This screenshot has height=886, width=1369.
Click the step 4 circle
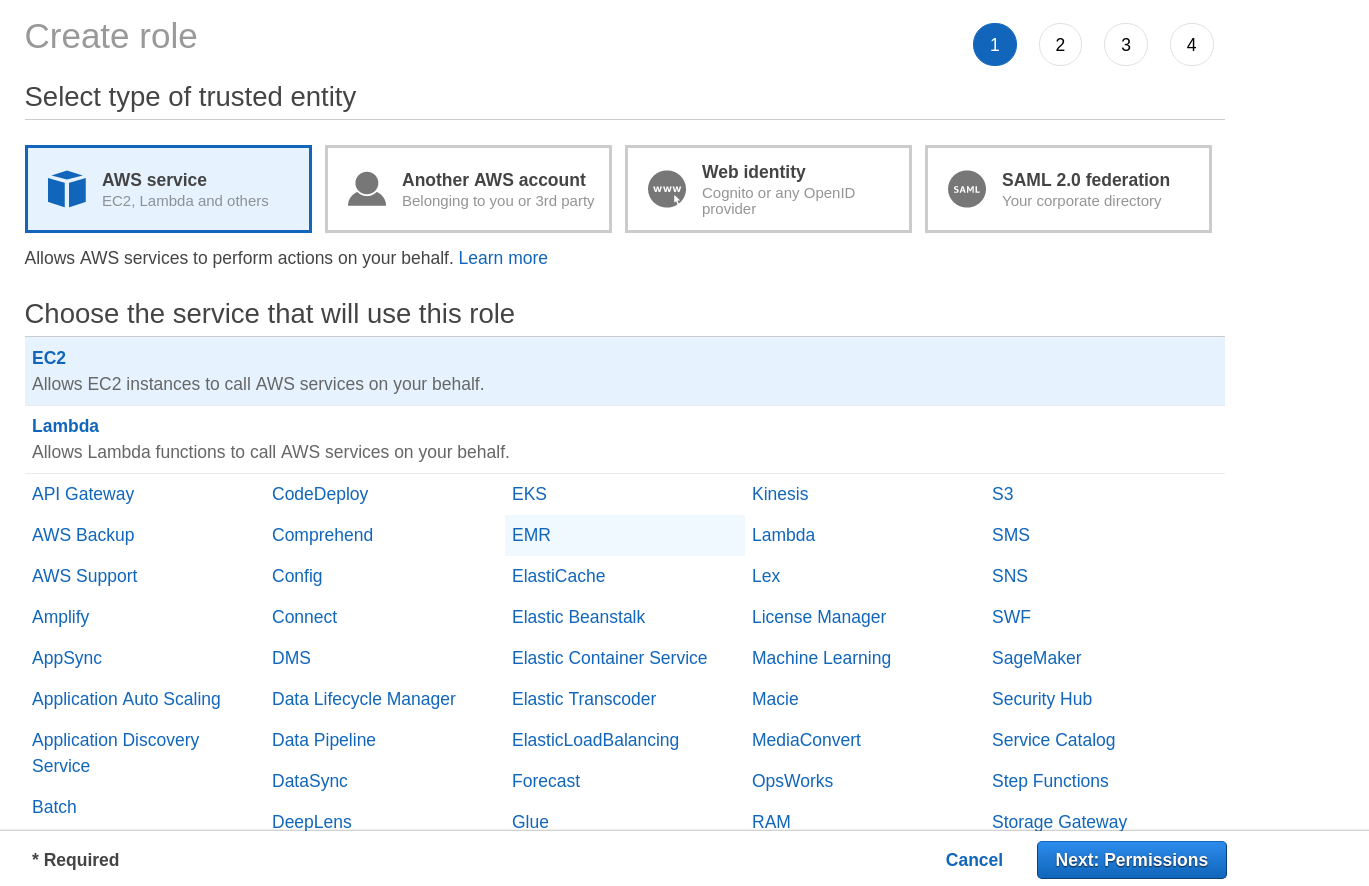pos(1191,44)
